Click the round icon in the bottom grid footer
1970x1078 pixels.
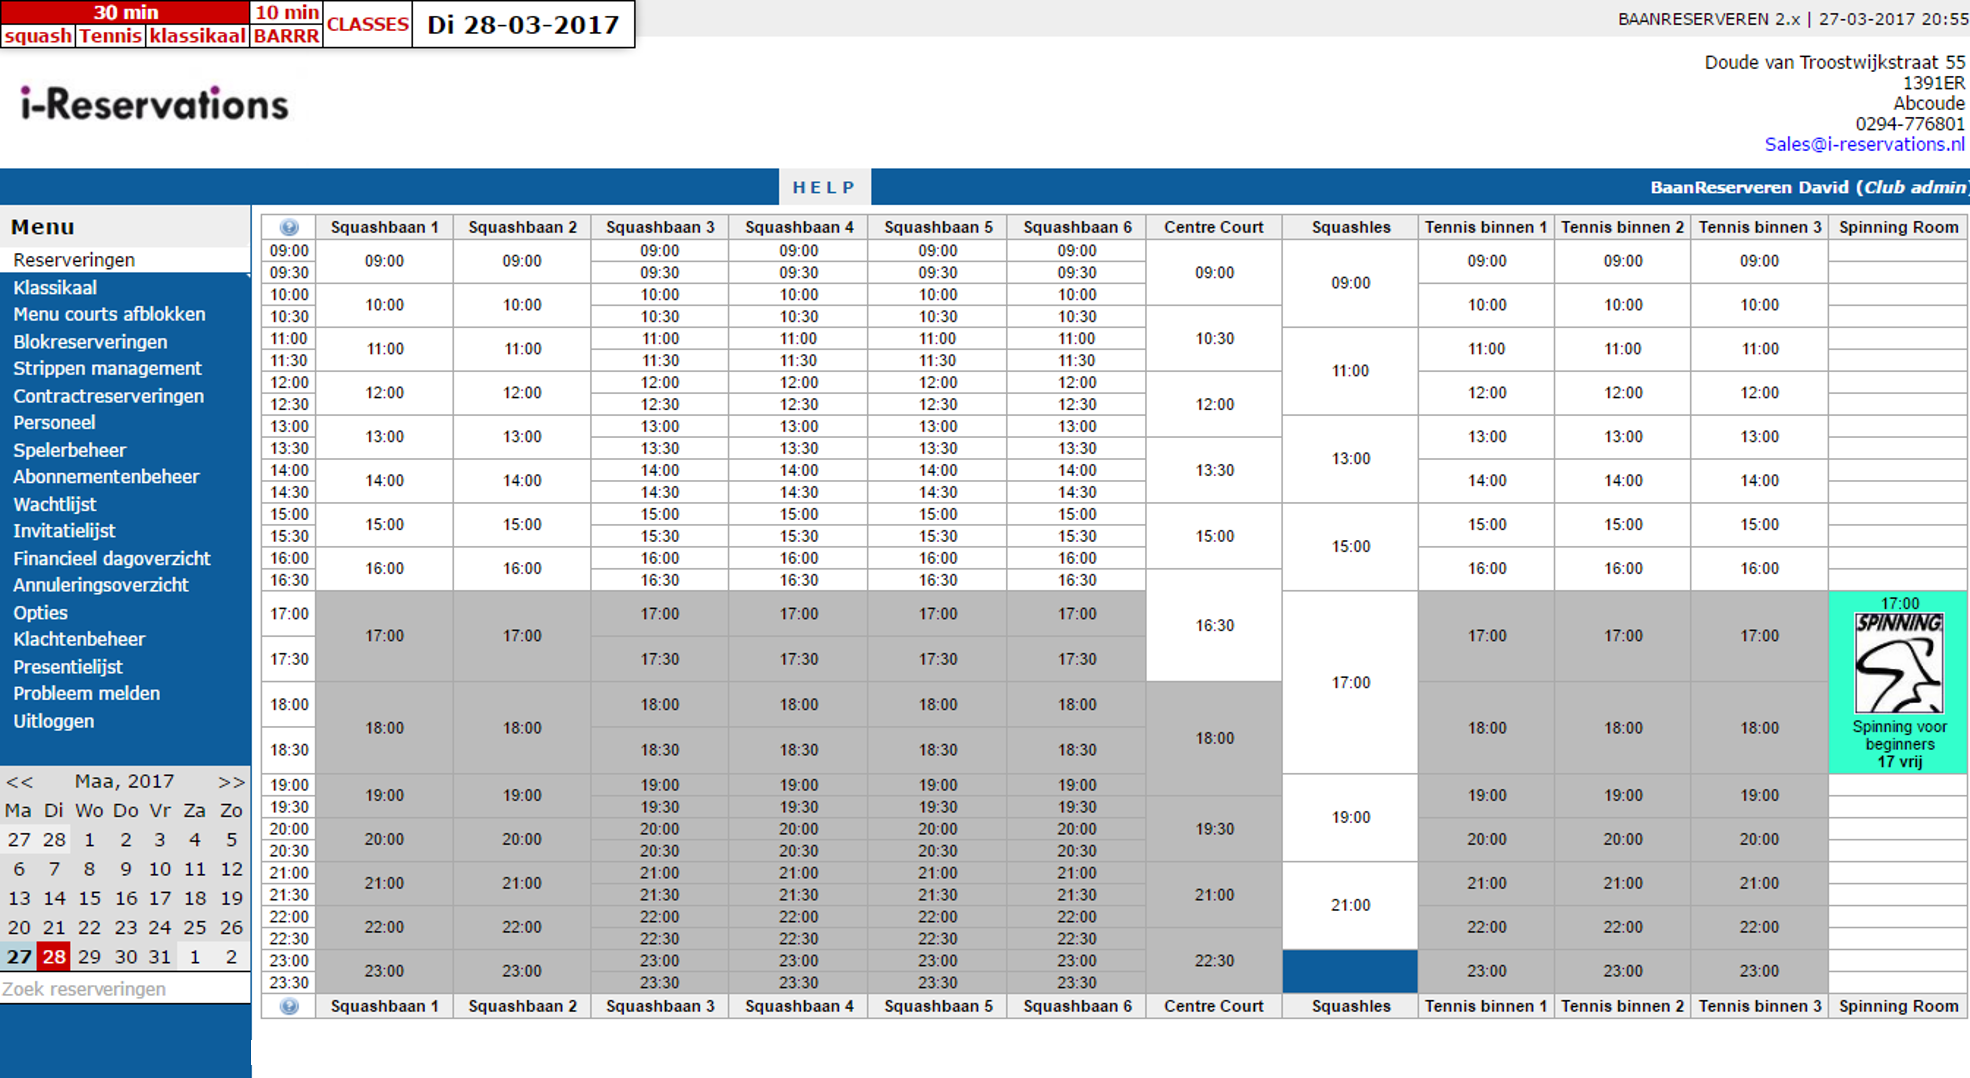pyautogui.click(x=289, y=1006)
